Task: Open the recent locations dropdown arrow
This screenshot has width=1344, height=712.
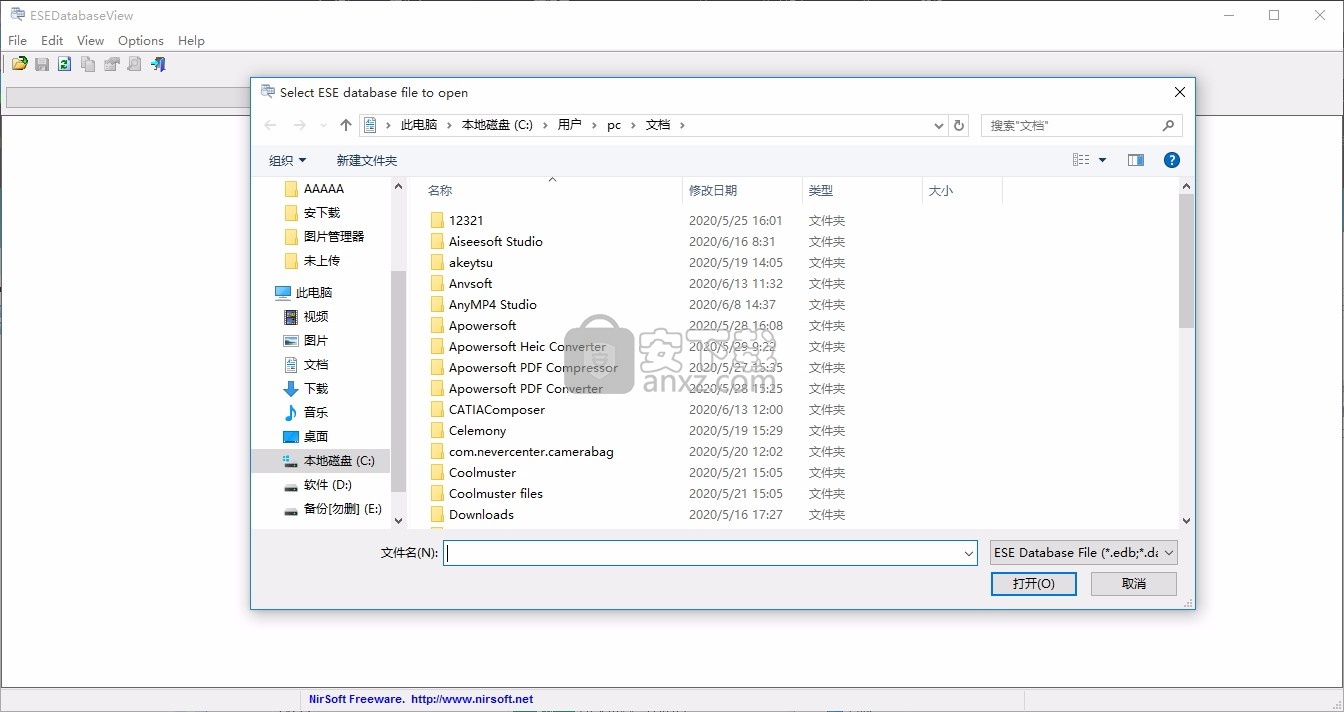Action: tap(323, 125)
